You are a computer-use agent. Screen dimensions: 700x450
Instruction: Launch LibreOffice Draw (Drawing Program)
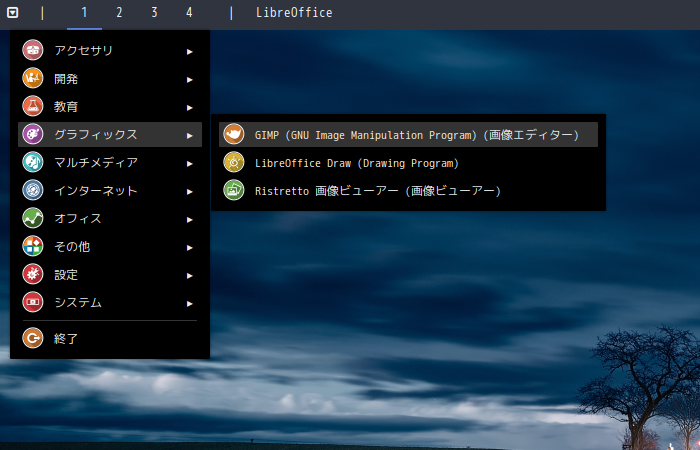408,162
